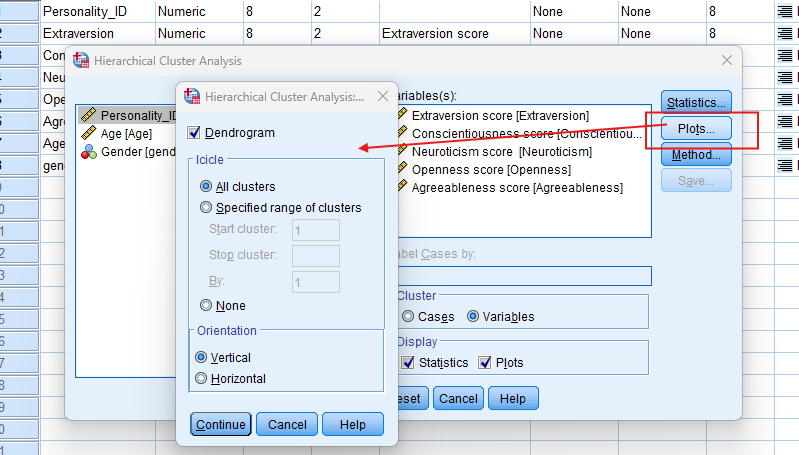Select Specified range of clusters option
Image resolution: width=799 pixels, height=455 pixels.
tap(207, 208)
